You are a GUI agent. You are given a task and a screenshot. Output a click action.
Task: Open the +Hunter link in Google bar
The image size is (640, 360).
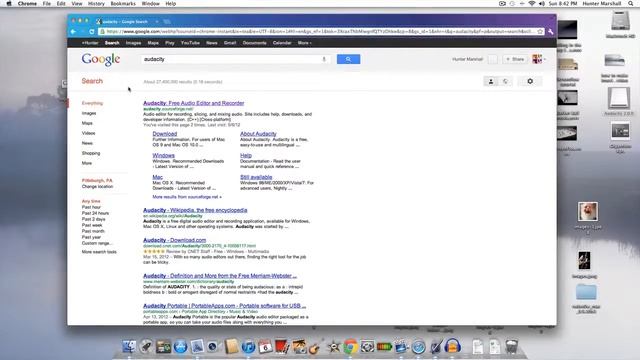(x=90, y=43)
